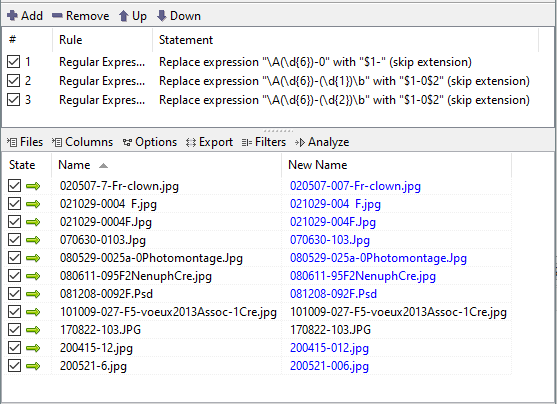557x404 pixels.
Task: Uncheck file 170822-103.JPG checkbox
Action: [15, 330]
